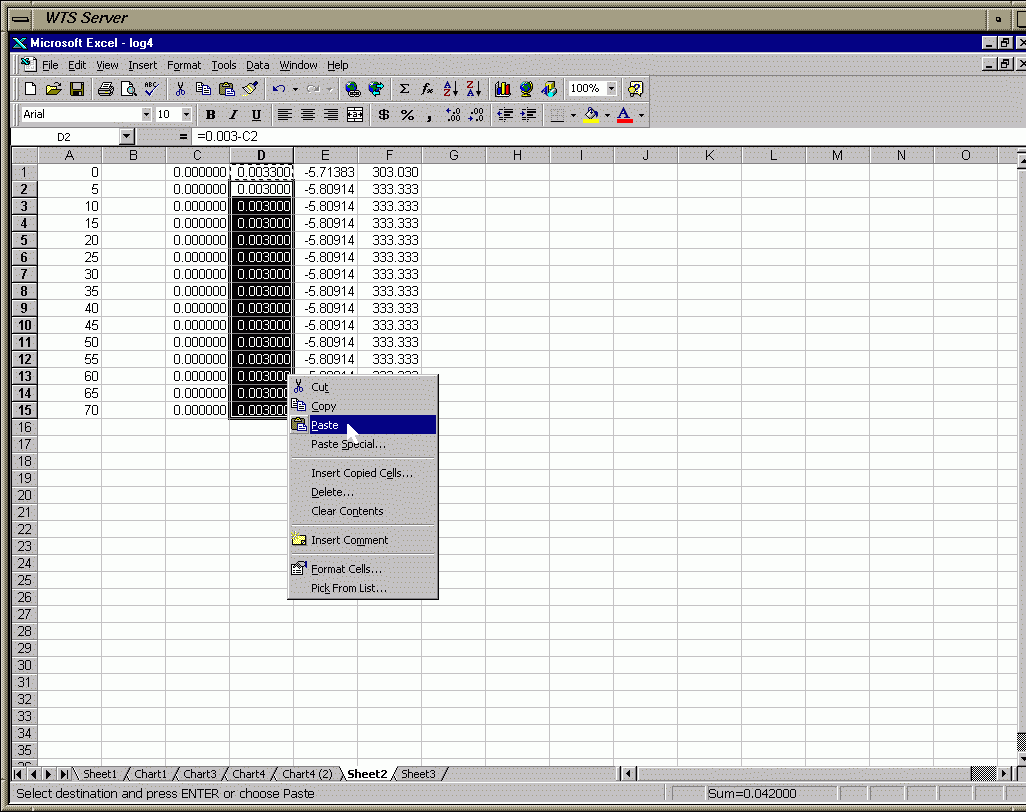The height and width of the screenshot is (812, 1026).
Task: Choose Paste Special from context menu
Action: click(347, 444)
